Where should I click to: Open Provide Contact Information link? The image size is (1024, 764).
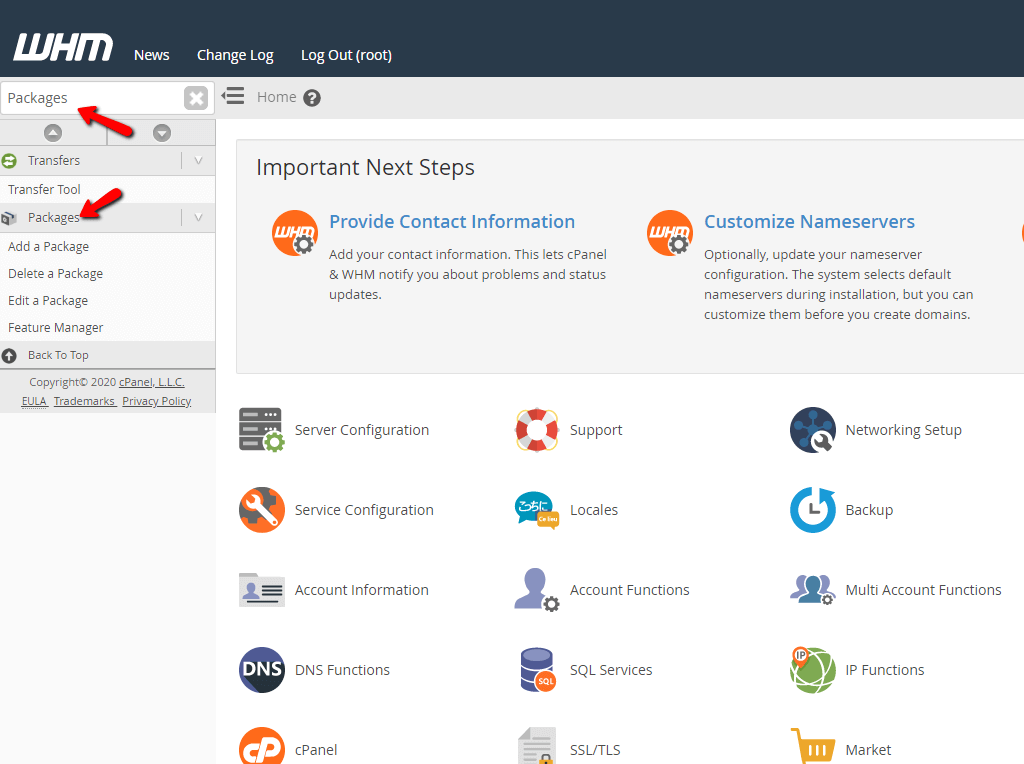(x=452, y=221)
